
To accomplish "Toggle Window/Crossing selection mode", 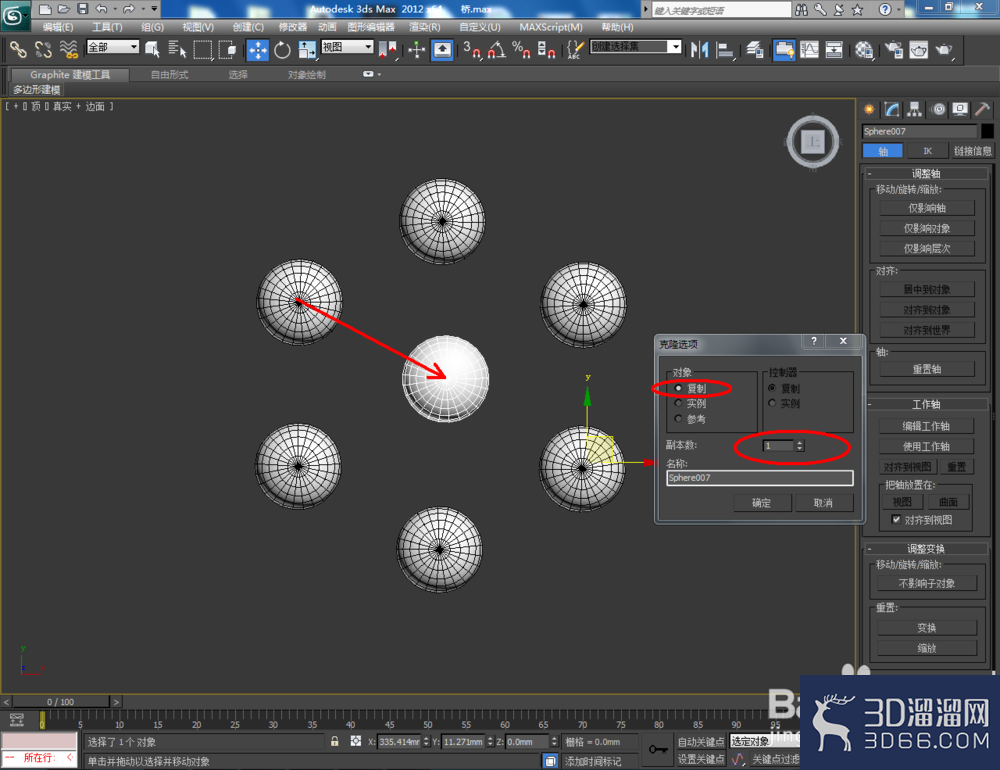I will (x=227, y=50).
